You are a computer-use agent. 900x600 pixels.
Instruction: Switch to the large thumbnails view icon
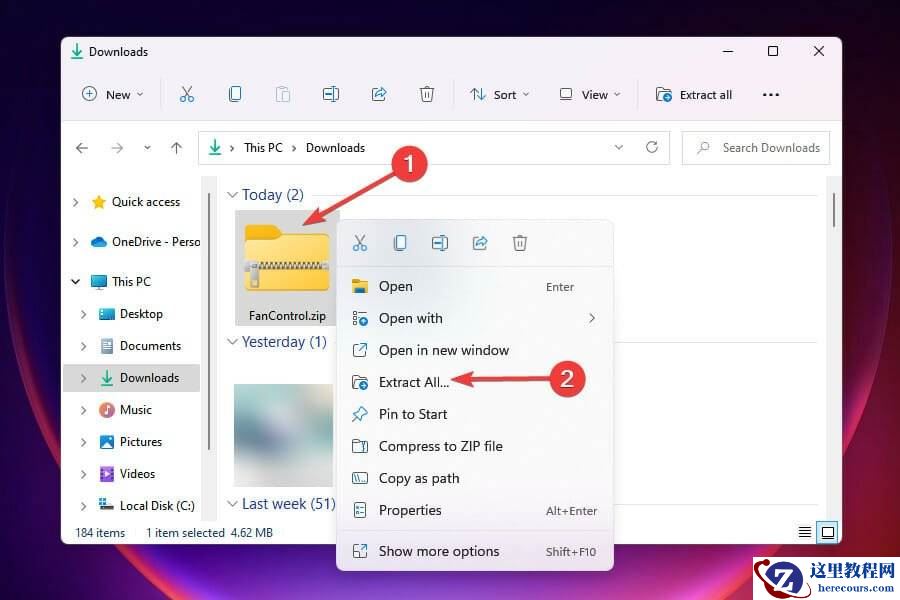click(828, 532)
